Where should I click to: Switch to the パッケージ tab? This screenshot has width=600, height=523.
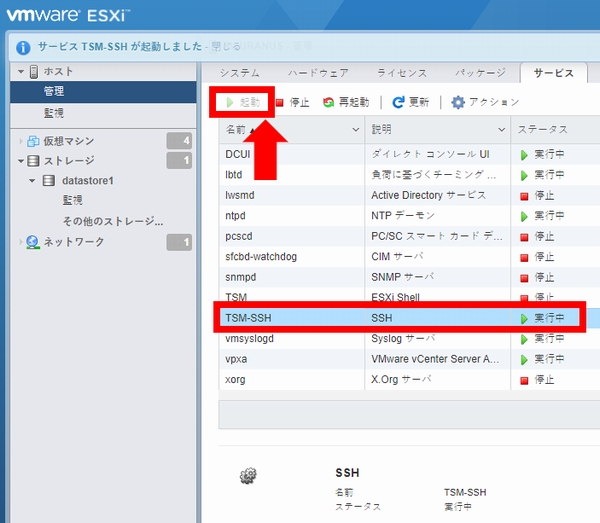(480, 73)
